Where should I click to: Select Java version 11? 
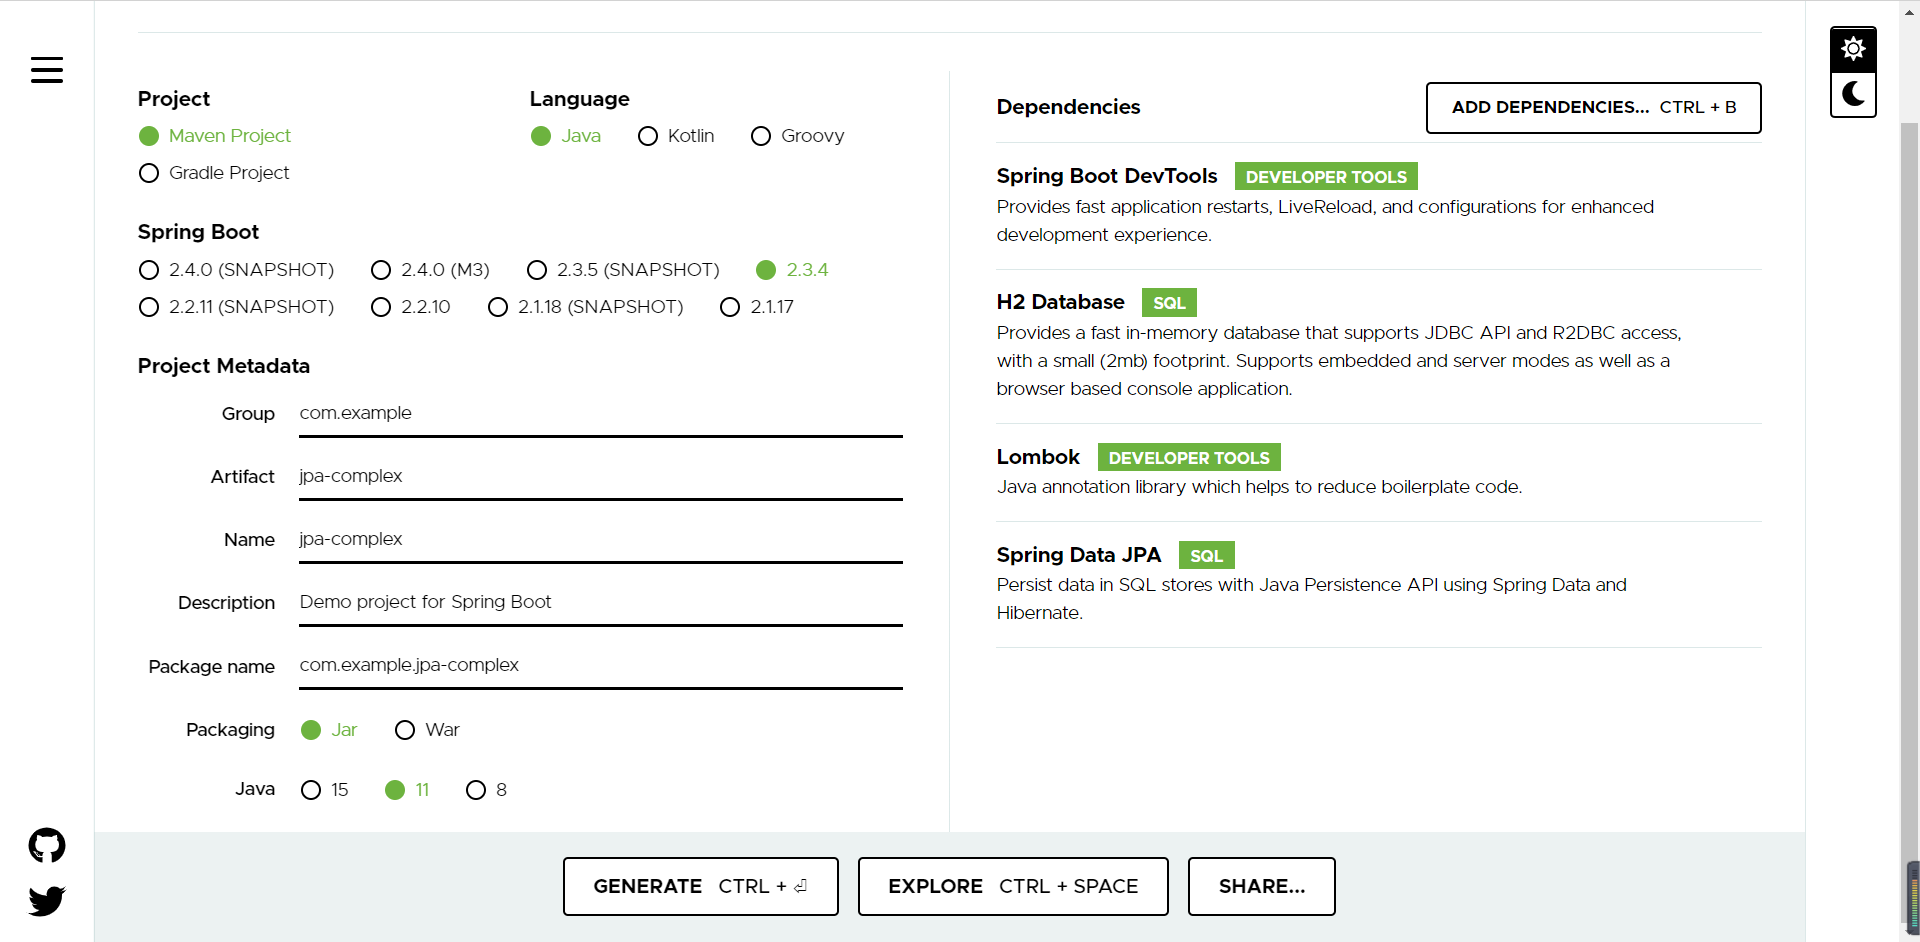click(407, 790)
